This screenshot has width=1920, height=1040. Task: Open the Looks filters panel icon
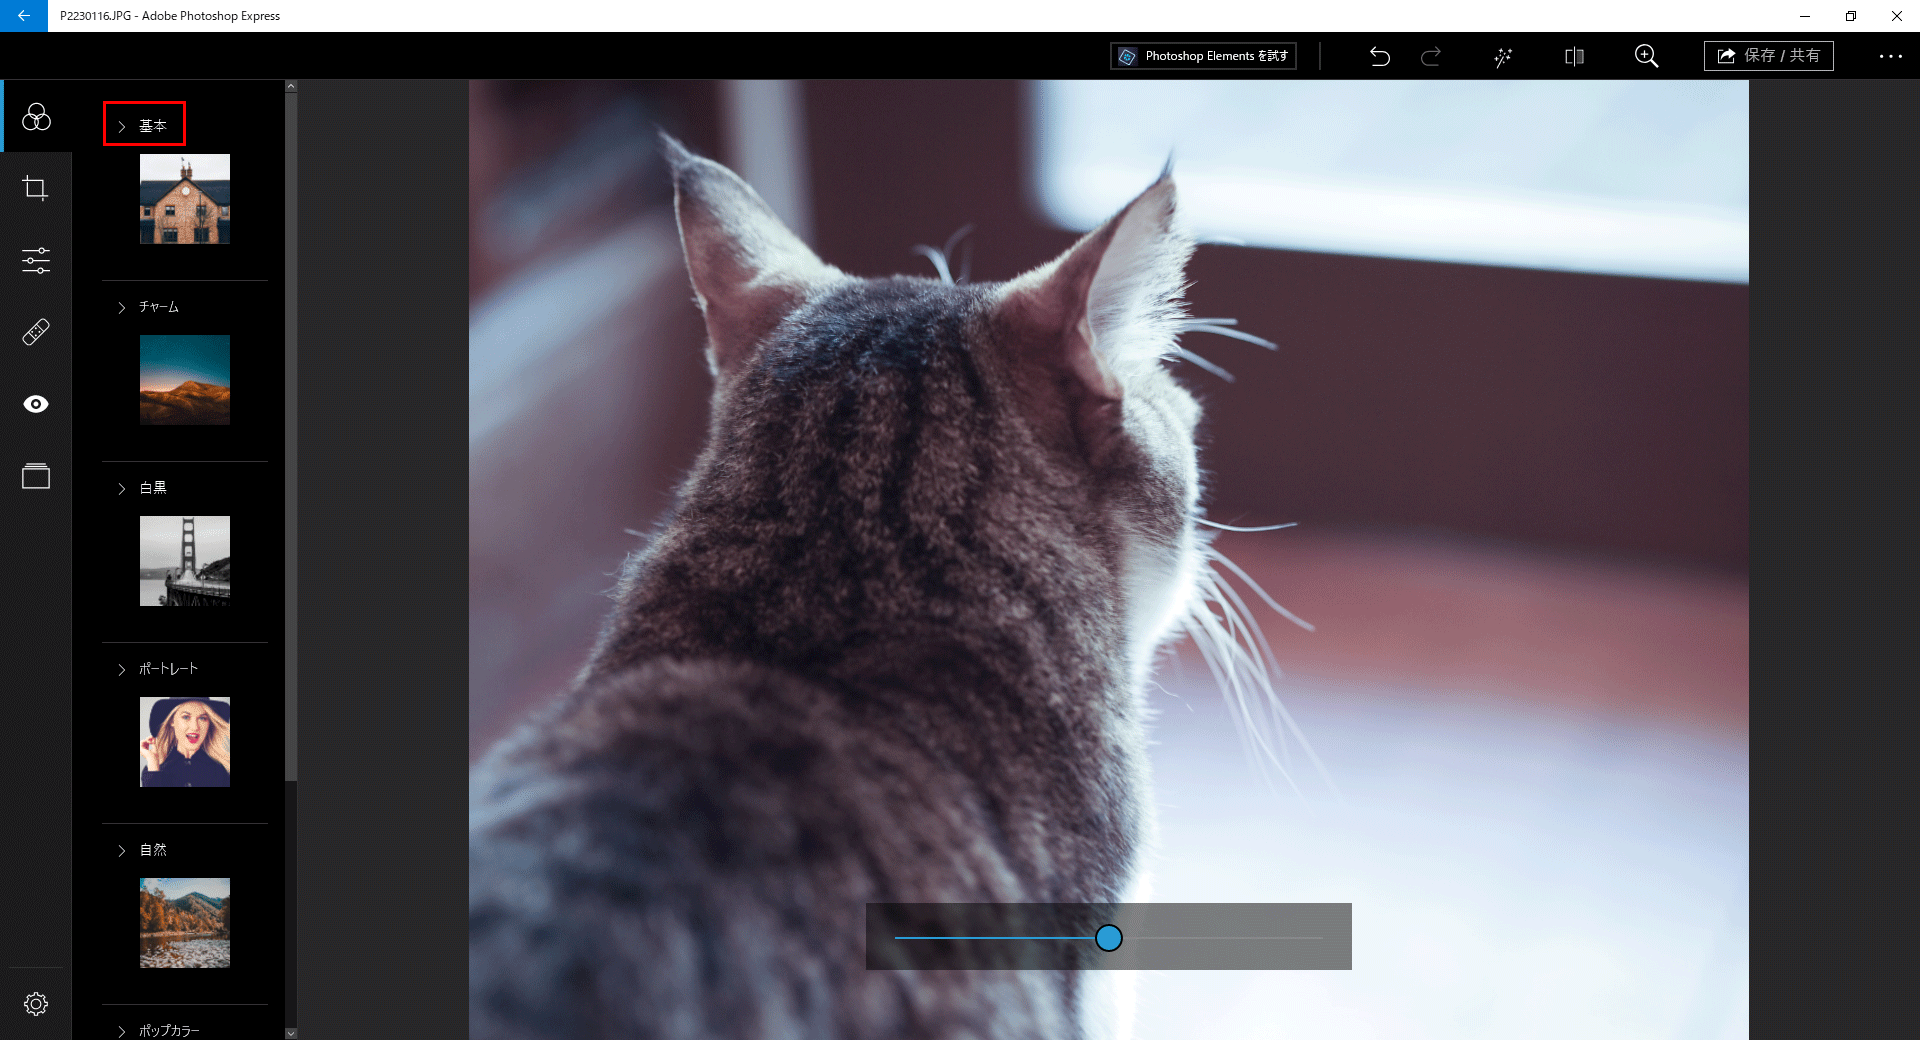(36, 117)
